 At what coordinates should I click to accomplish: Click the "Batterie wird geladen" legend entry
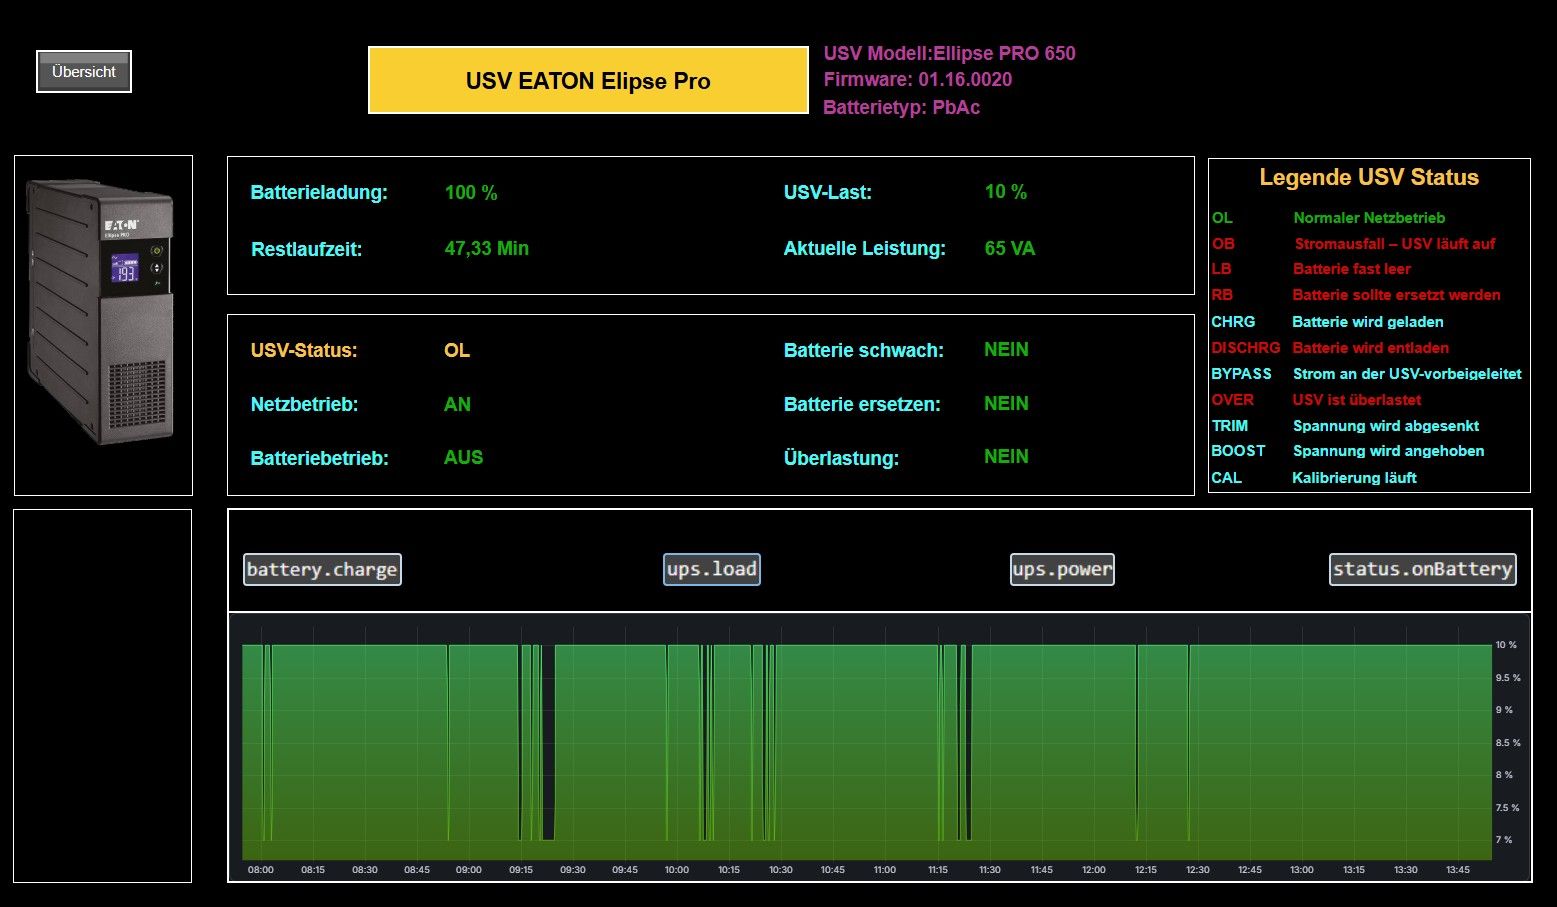[1367, 322]
